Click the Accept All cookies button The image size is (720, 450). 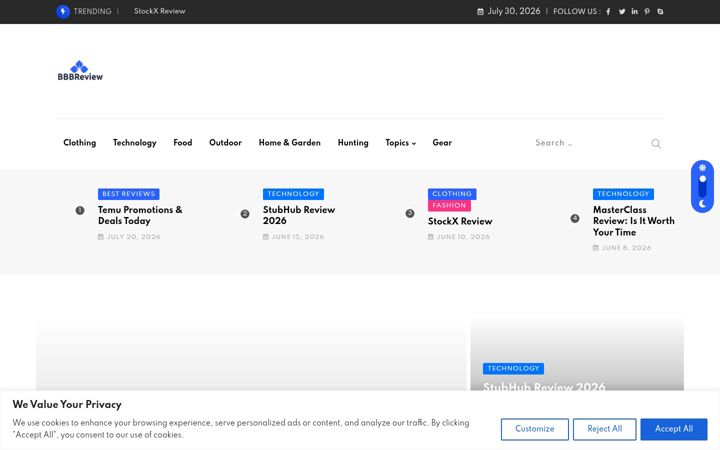[674, 429]
